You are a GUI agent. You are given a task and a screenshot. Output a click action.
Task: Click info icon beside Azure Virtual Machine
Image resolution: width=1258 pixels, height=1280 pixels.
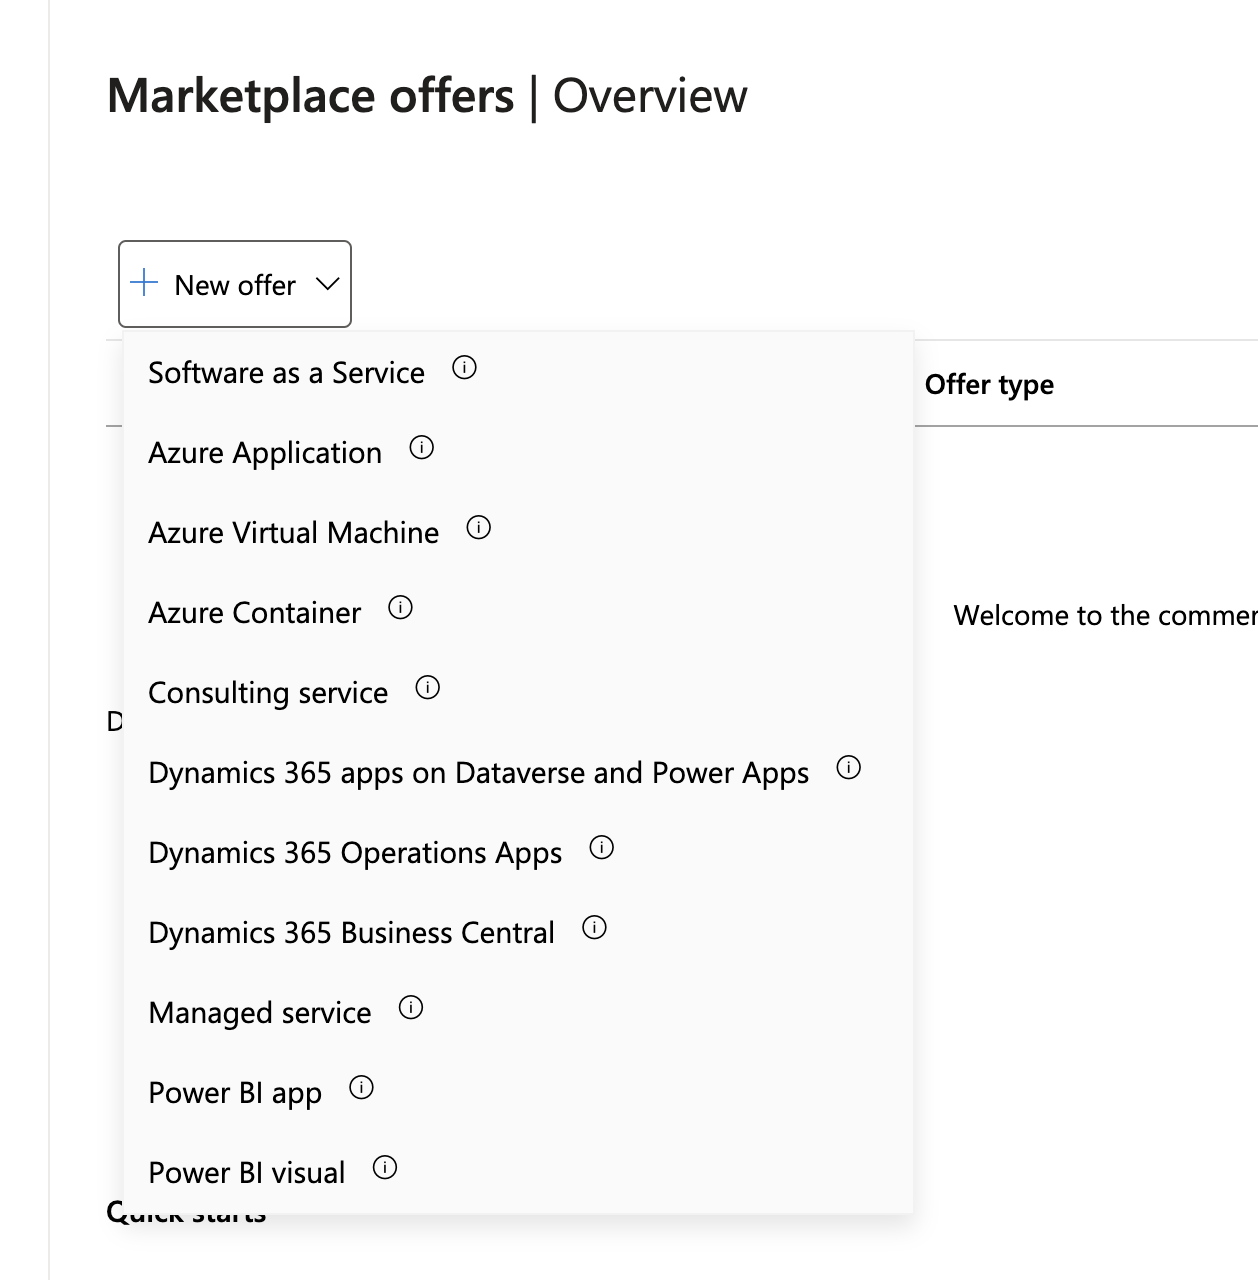click(x=479, y=527)
